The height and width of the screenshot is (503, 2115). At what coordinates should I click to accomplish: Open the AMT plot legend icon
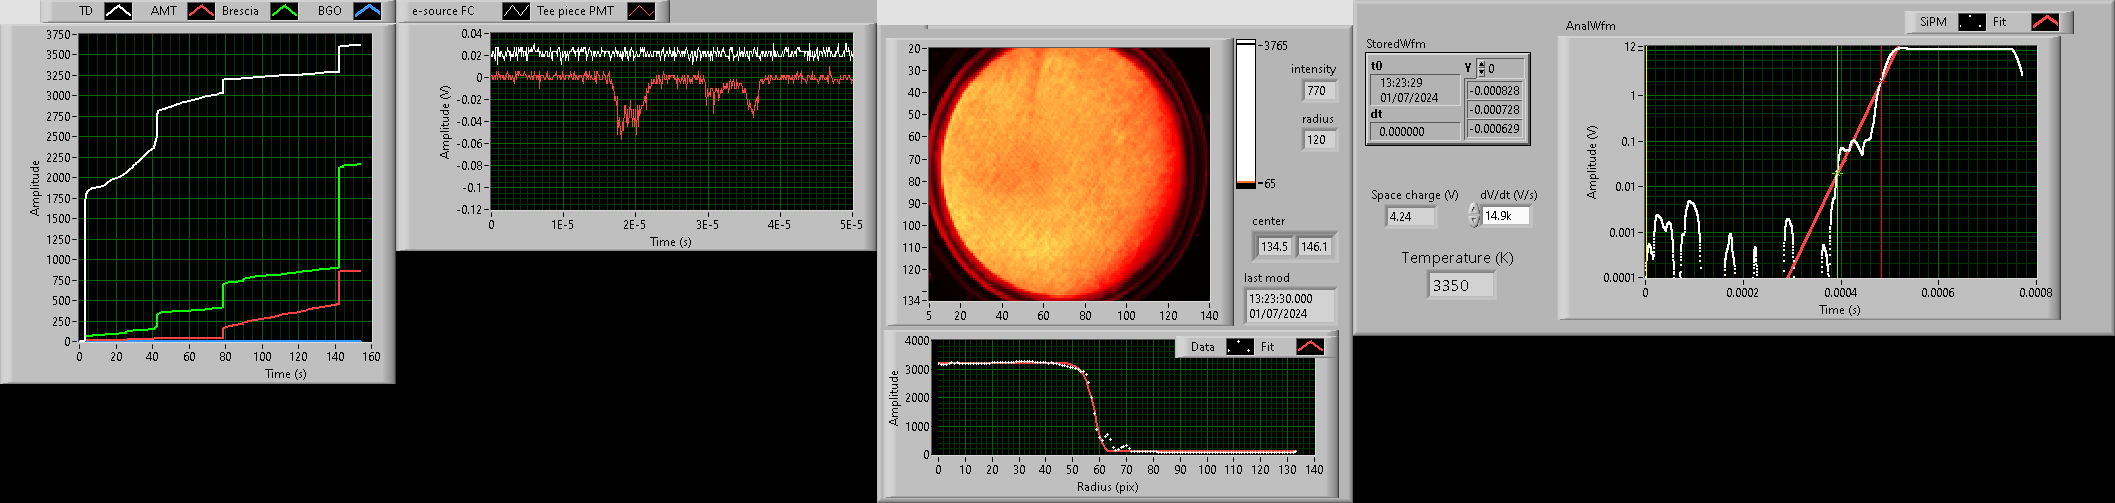[x=201, y=11]
